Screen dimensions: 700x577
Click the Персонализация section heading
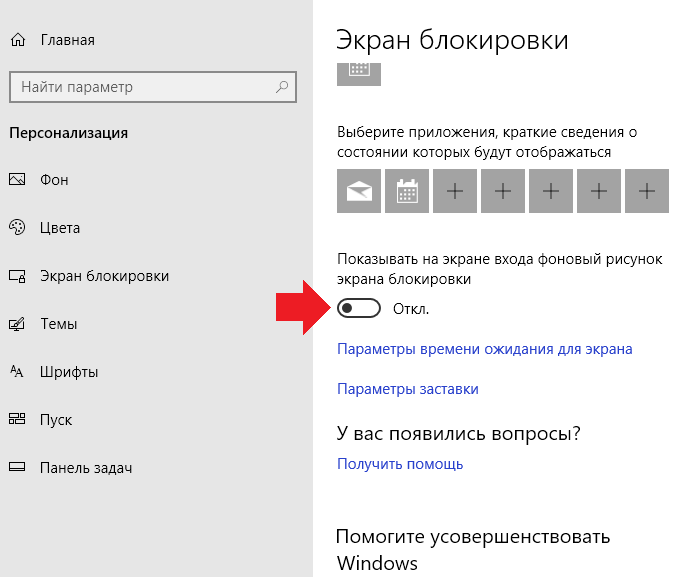pos(68,133)
